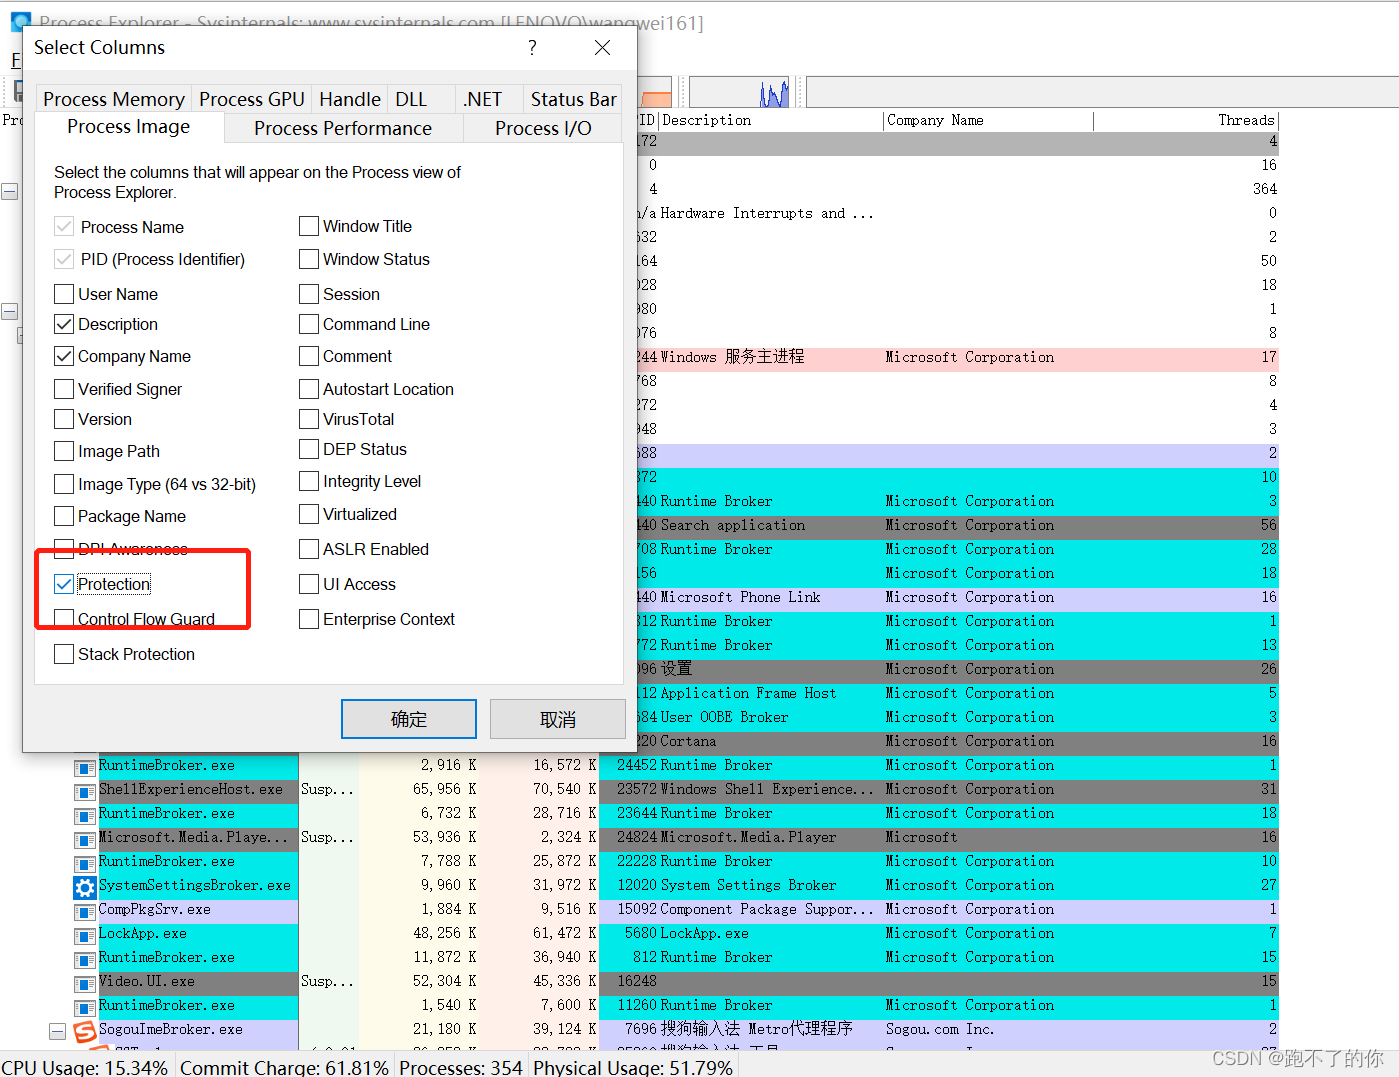Check the Version column option

coord(64,419)
